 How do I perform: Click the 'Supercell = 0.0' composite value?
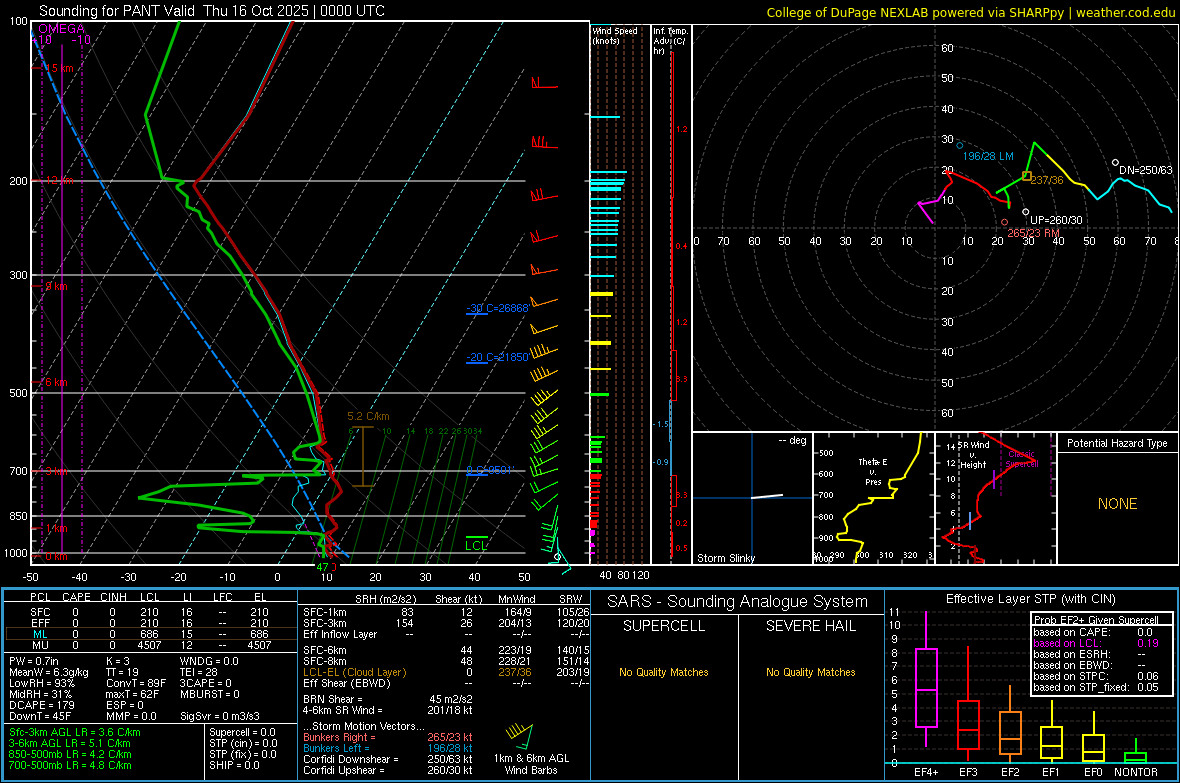pos(242,732)
